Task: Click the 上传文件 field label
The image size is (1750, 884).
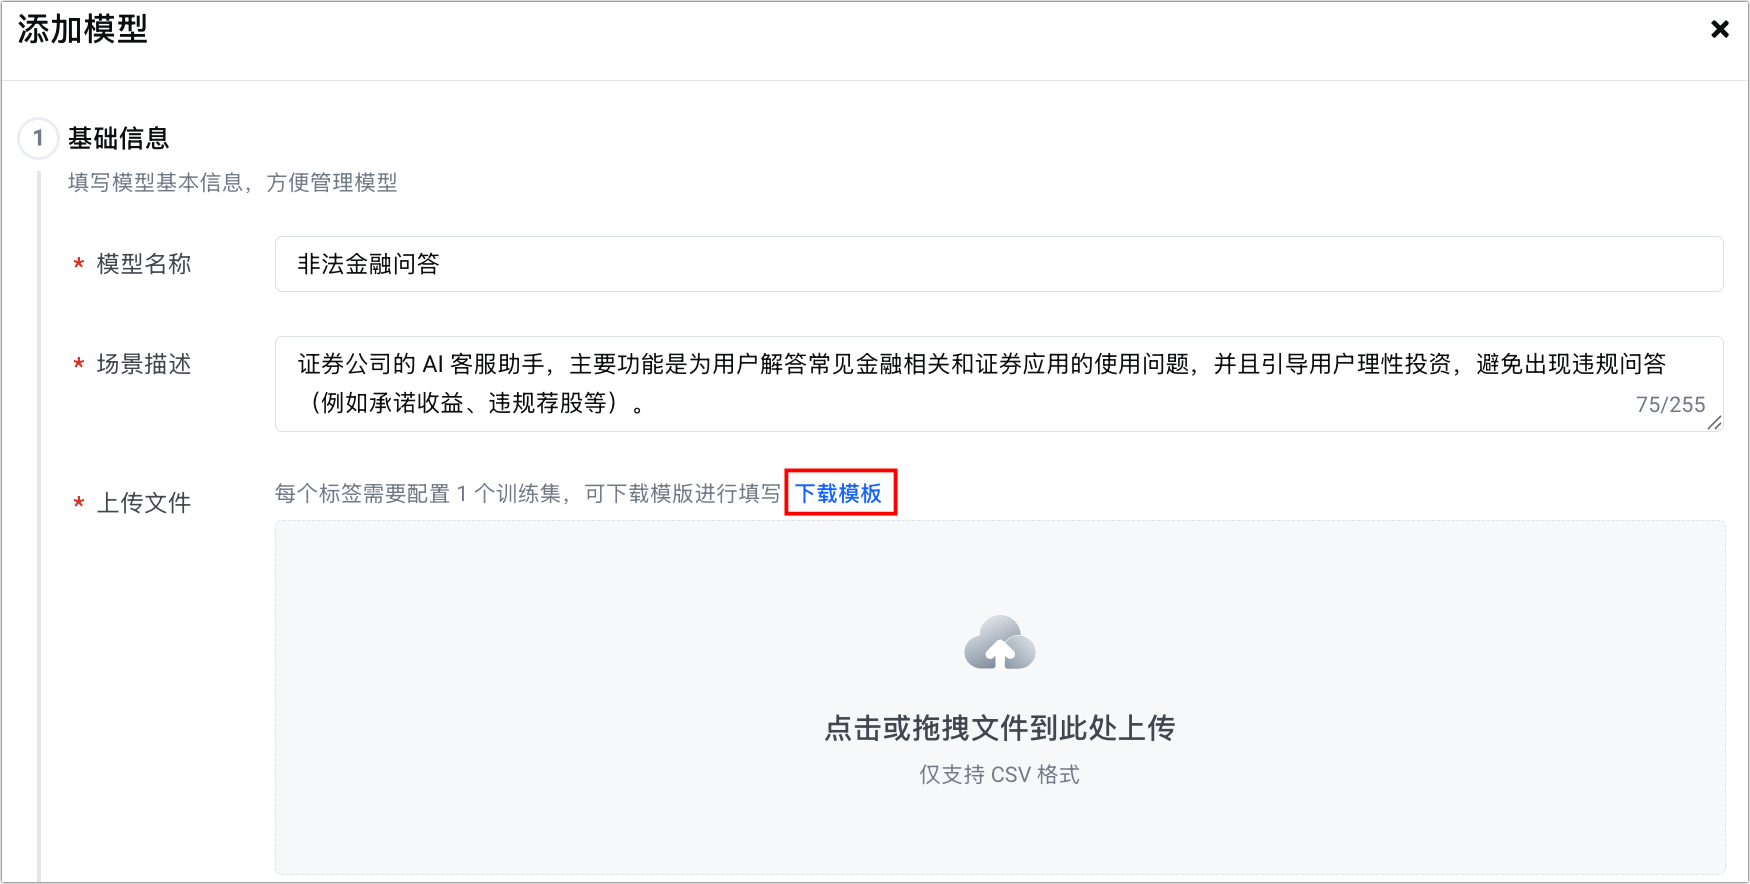Action: coord(144,503)
